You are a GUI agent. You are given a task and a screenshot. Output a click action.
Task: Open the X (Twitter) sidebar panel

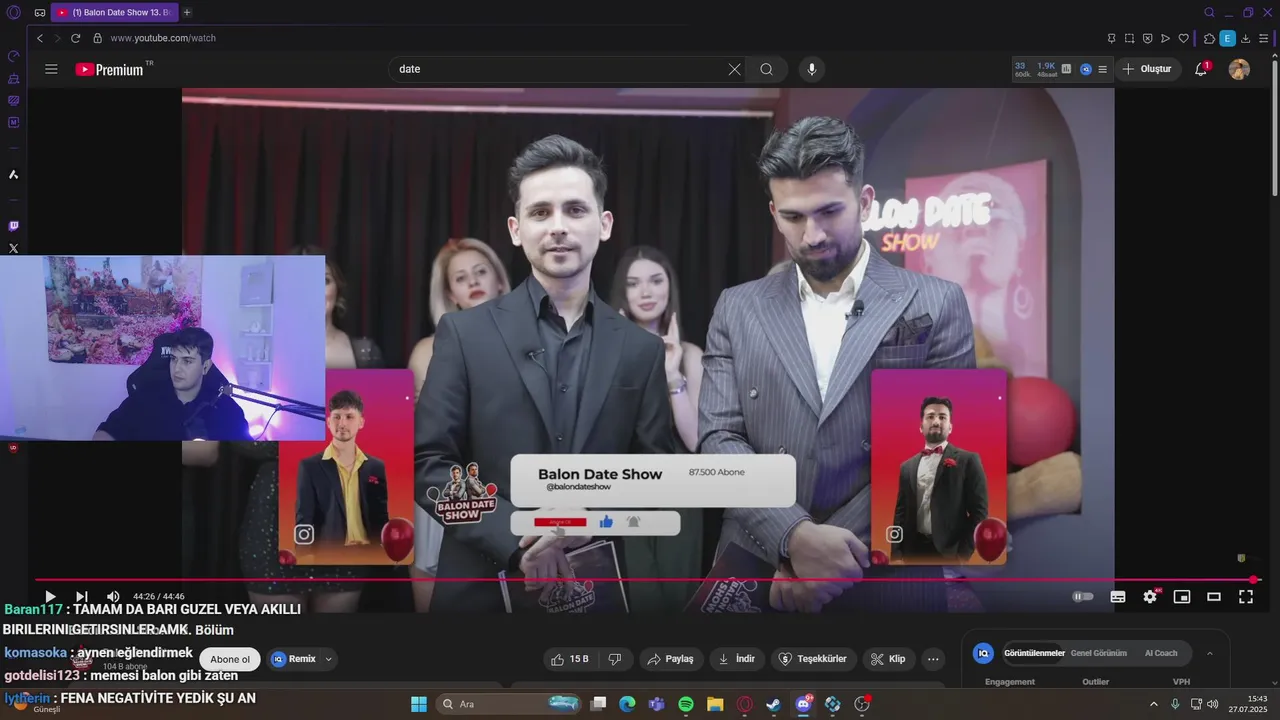[x=13, y=248]
